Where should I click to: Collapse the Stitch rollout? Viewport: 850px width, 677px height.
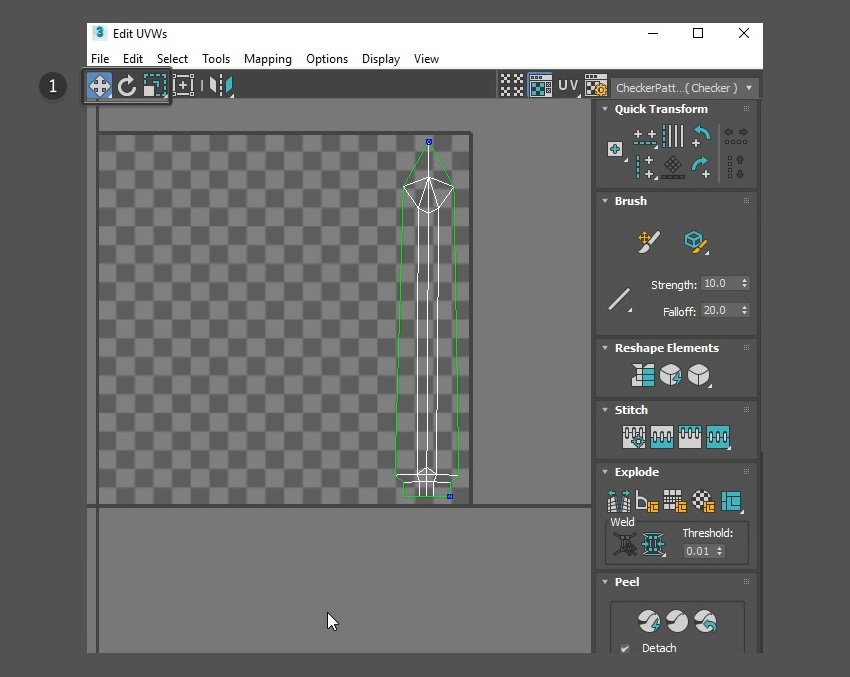tap(605, 410)
